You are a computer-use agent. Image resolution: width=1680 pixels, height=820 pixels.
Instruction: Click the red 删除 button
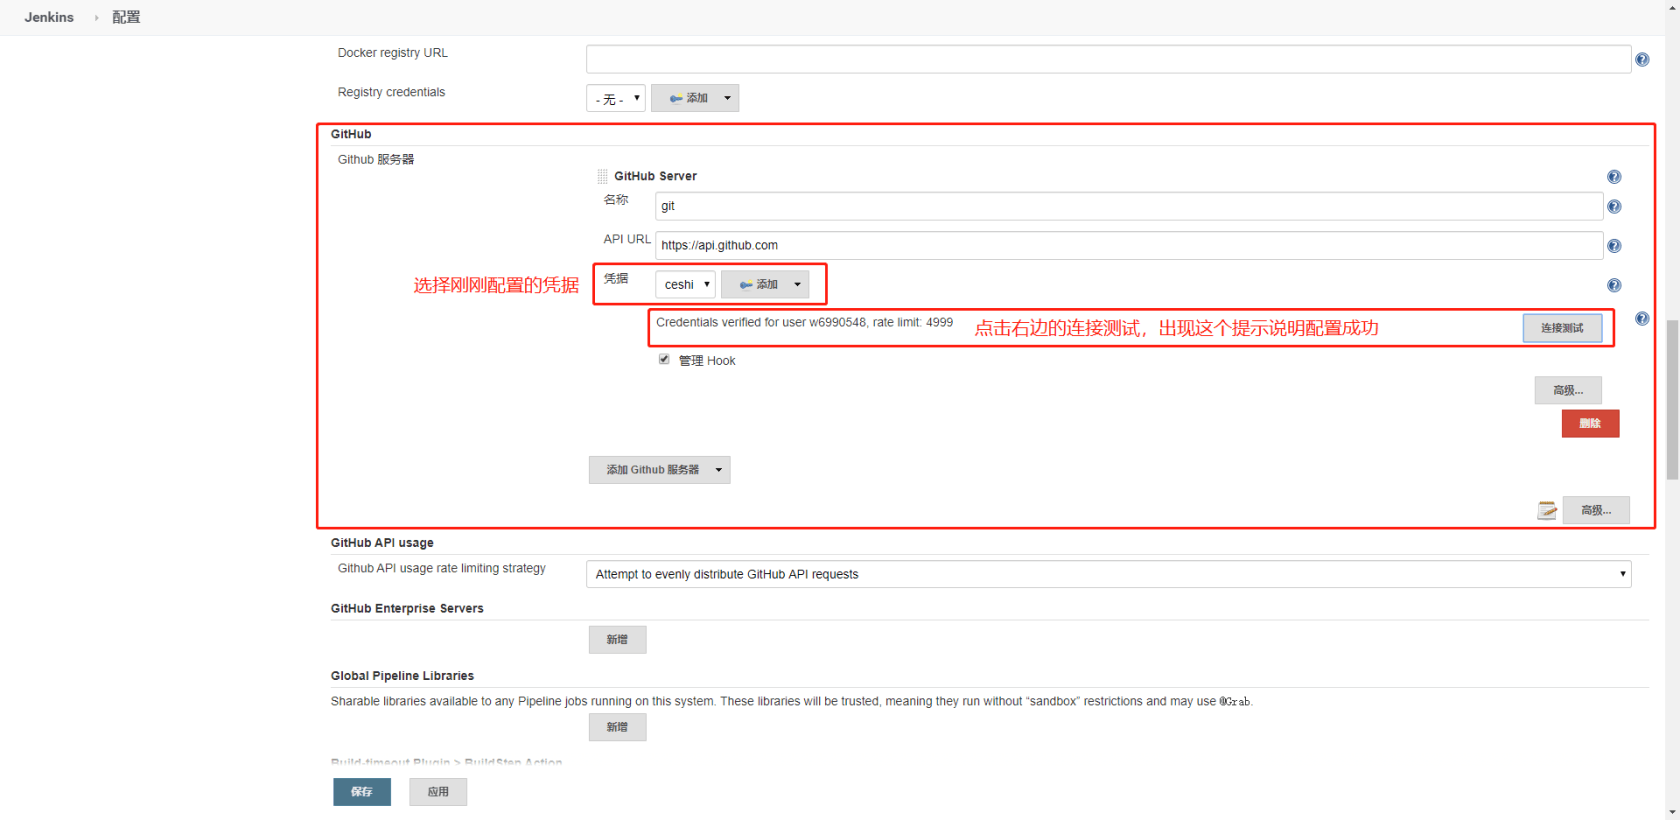(x=1590, y=423)
